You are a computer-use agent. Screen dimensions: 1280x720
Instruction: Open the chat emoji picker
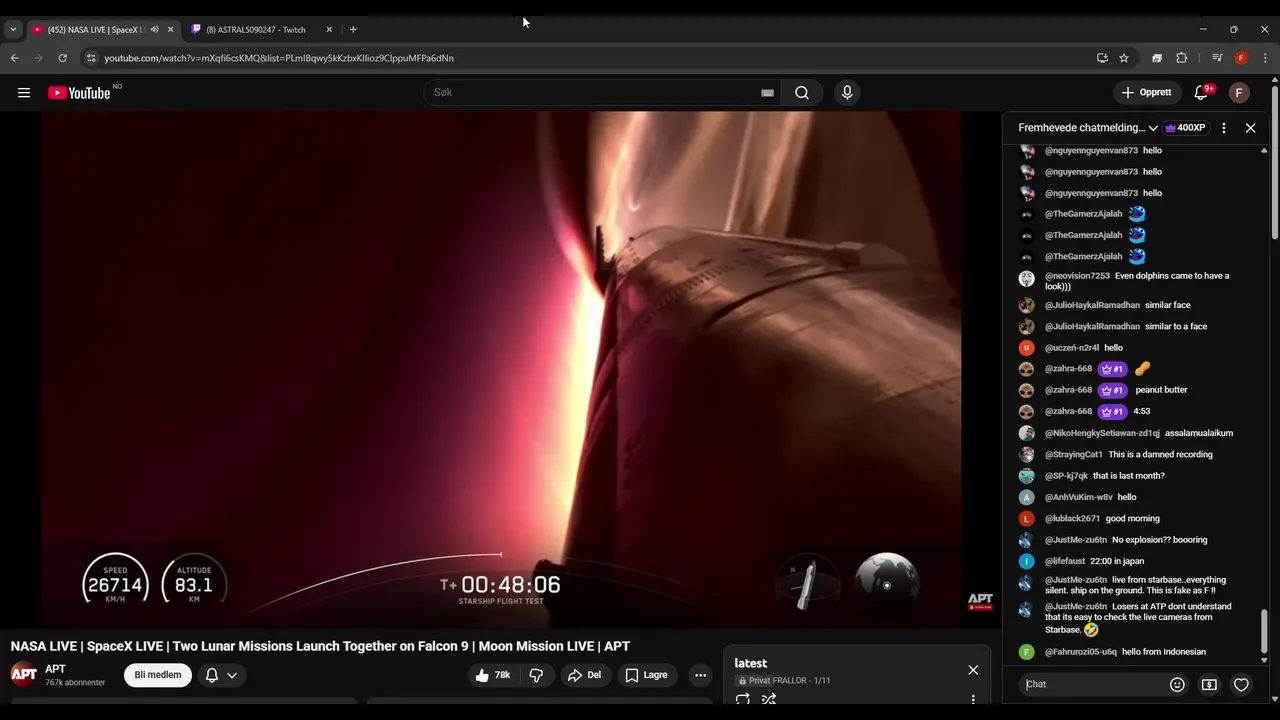(x=1177, y=685)
